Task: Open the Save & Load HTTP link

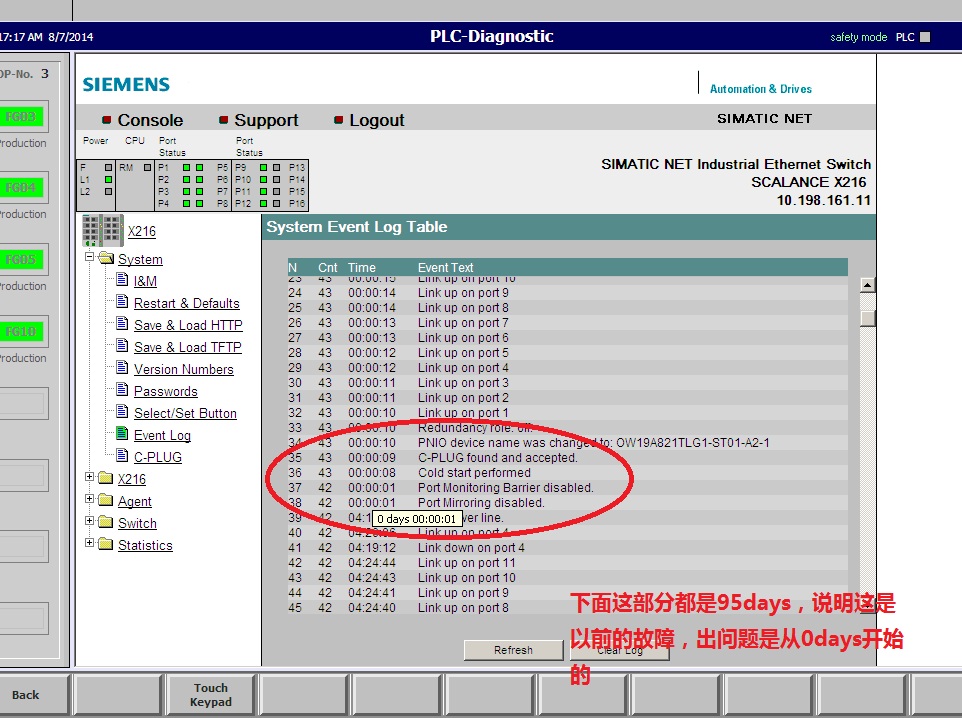Action: tap(188, 325)
